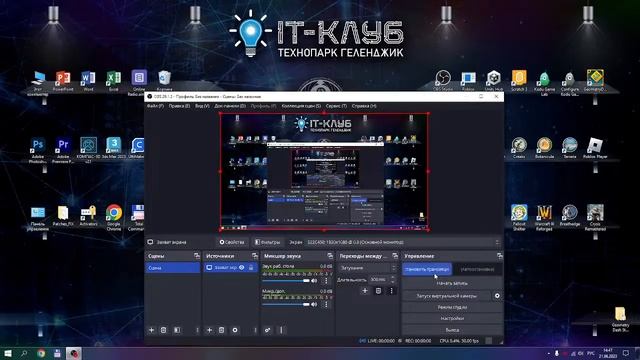Mute microphone speaker icon

pos(314,304)
